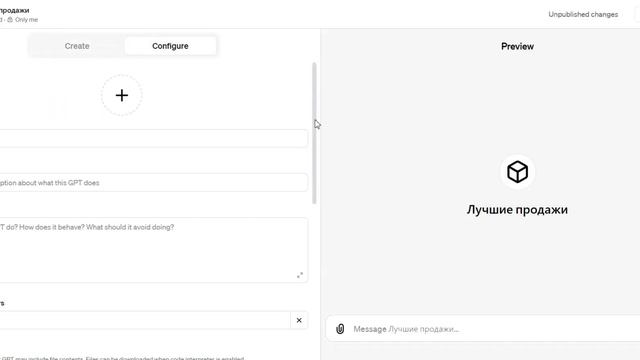Upload GPT image with plus icon
Viewport: 640px width, 360px height.
point(122,96)
